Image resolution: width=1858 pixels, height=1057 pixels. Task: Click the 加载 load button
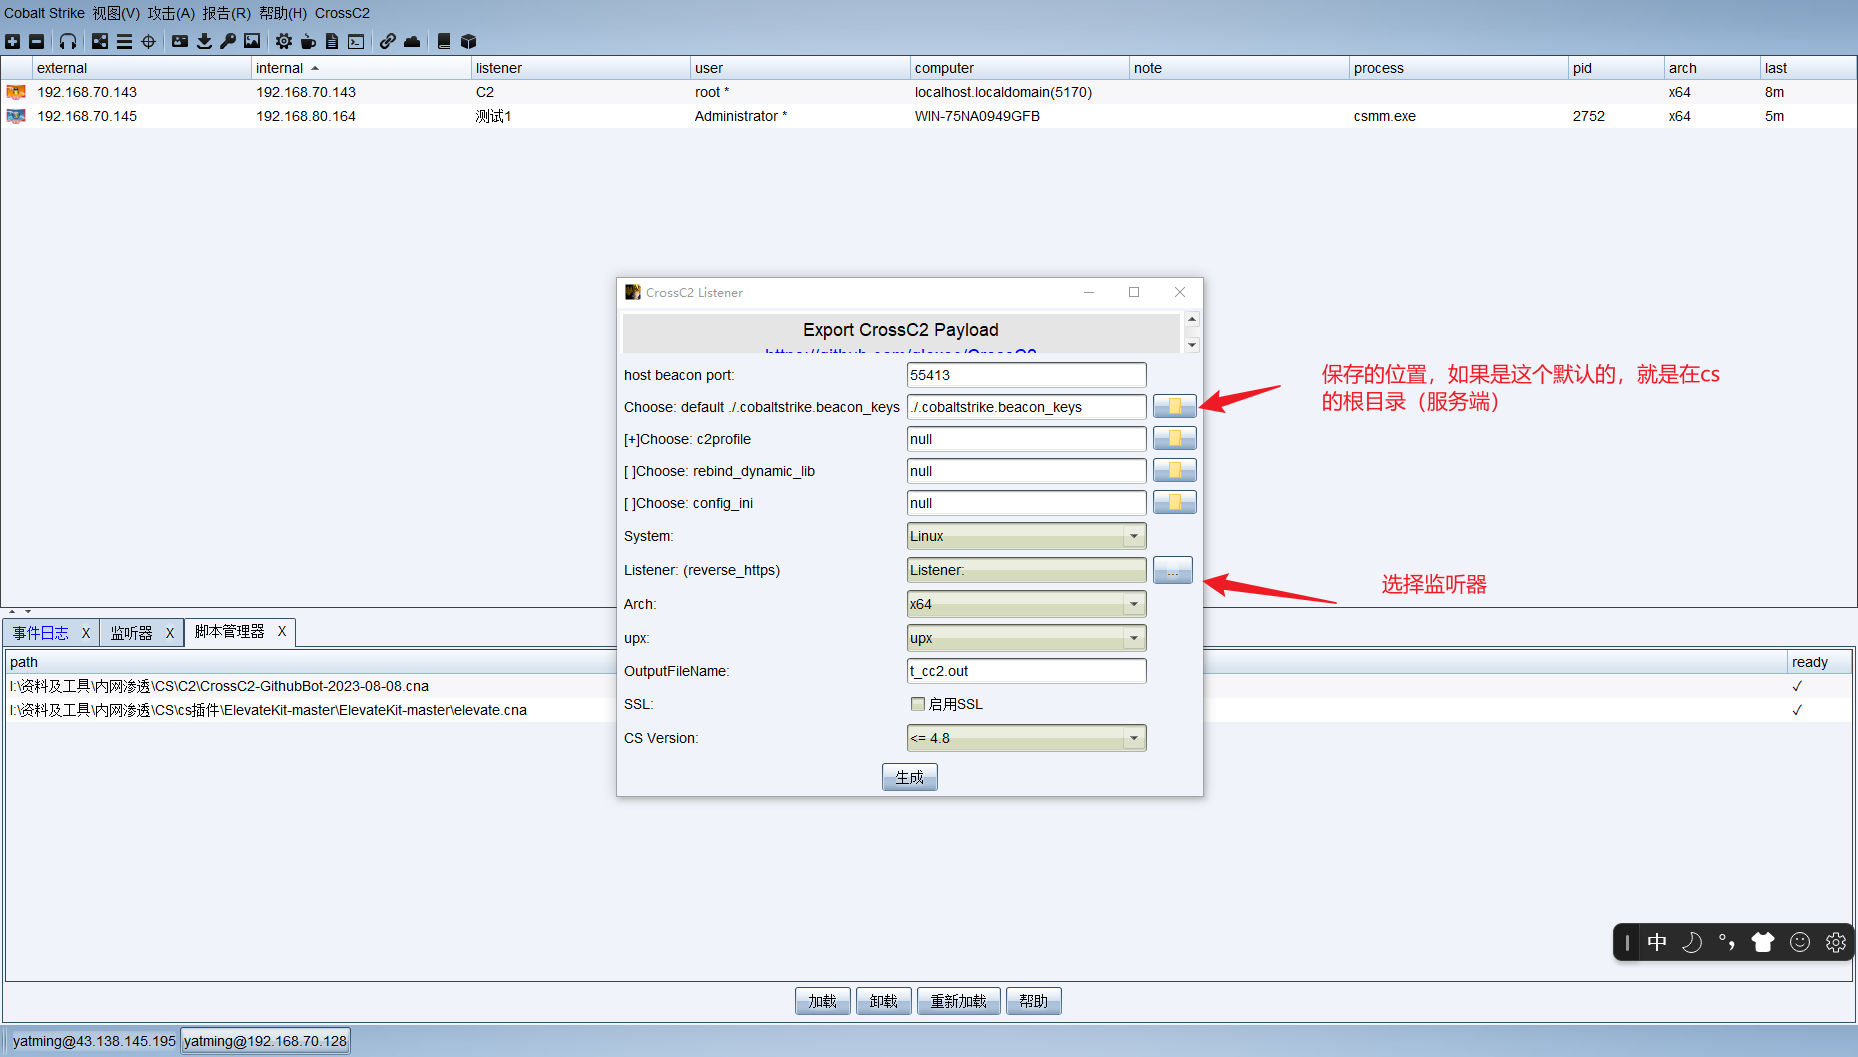click(x=823, y=1001)
